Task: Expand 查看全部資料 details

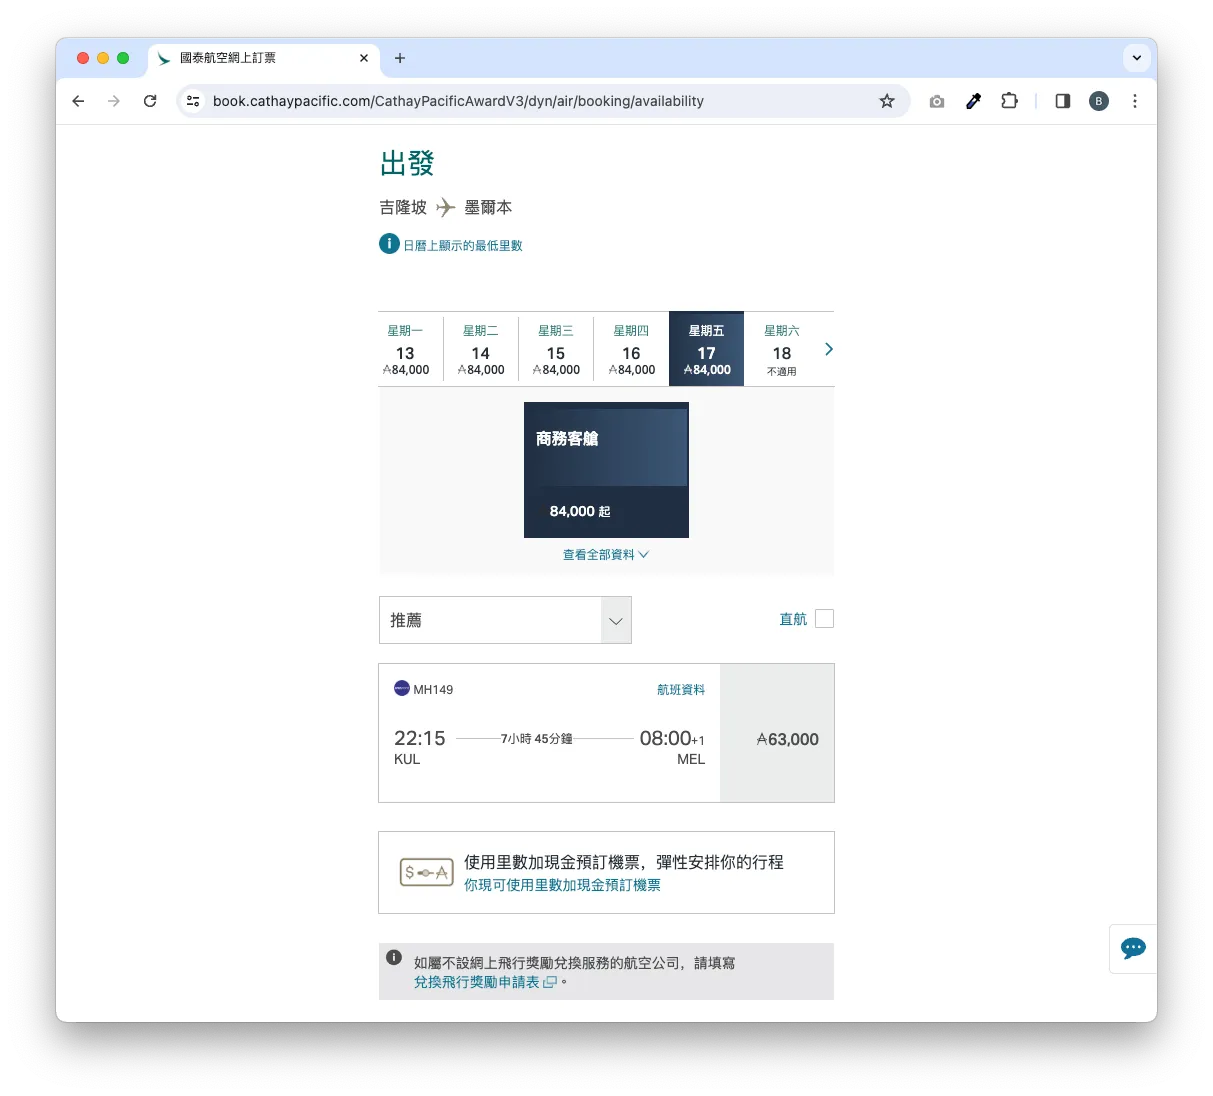Action: (x=605, y=554)
